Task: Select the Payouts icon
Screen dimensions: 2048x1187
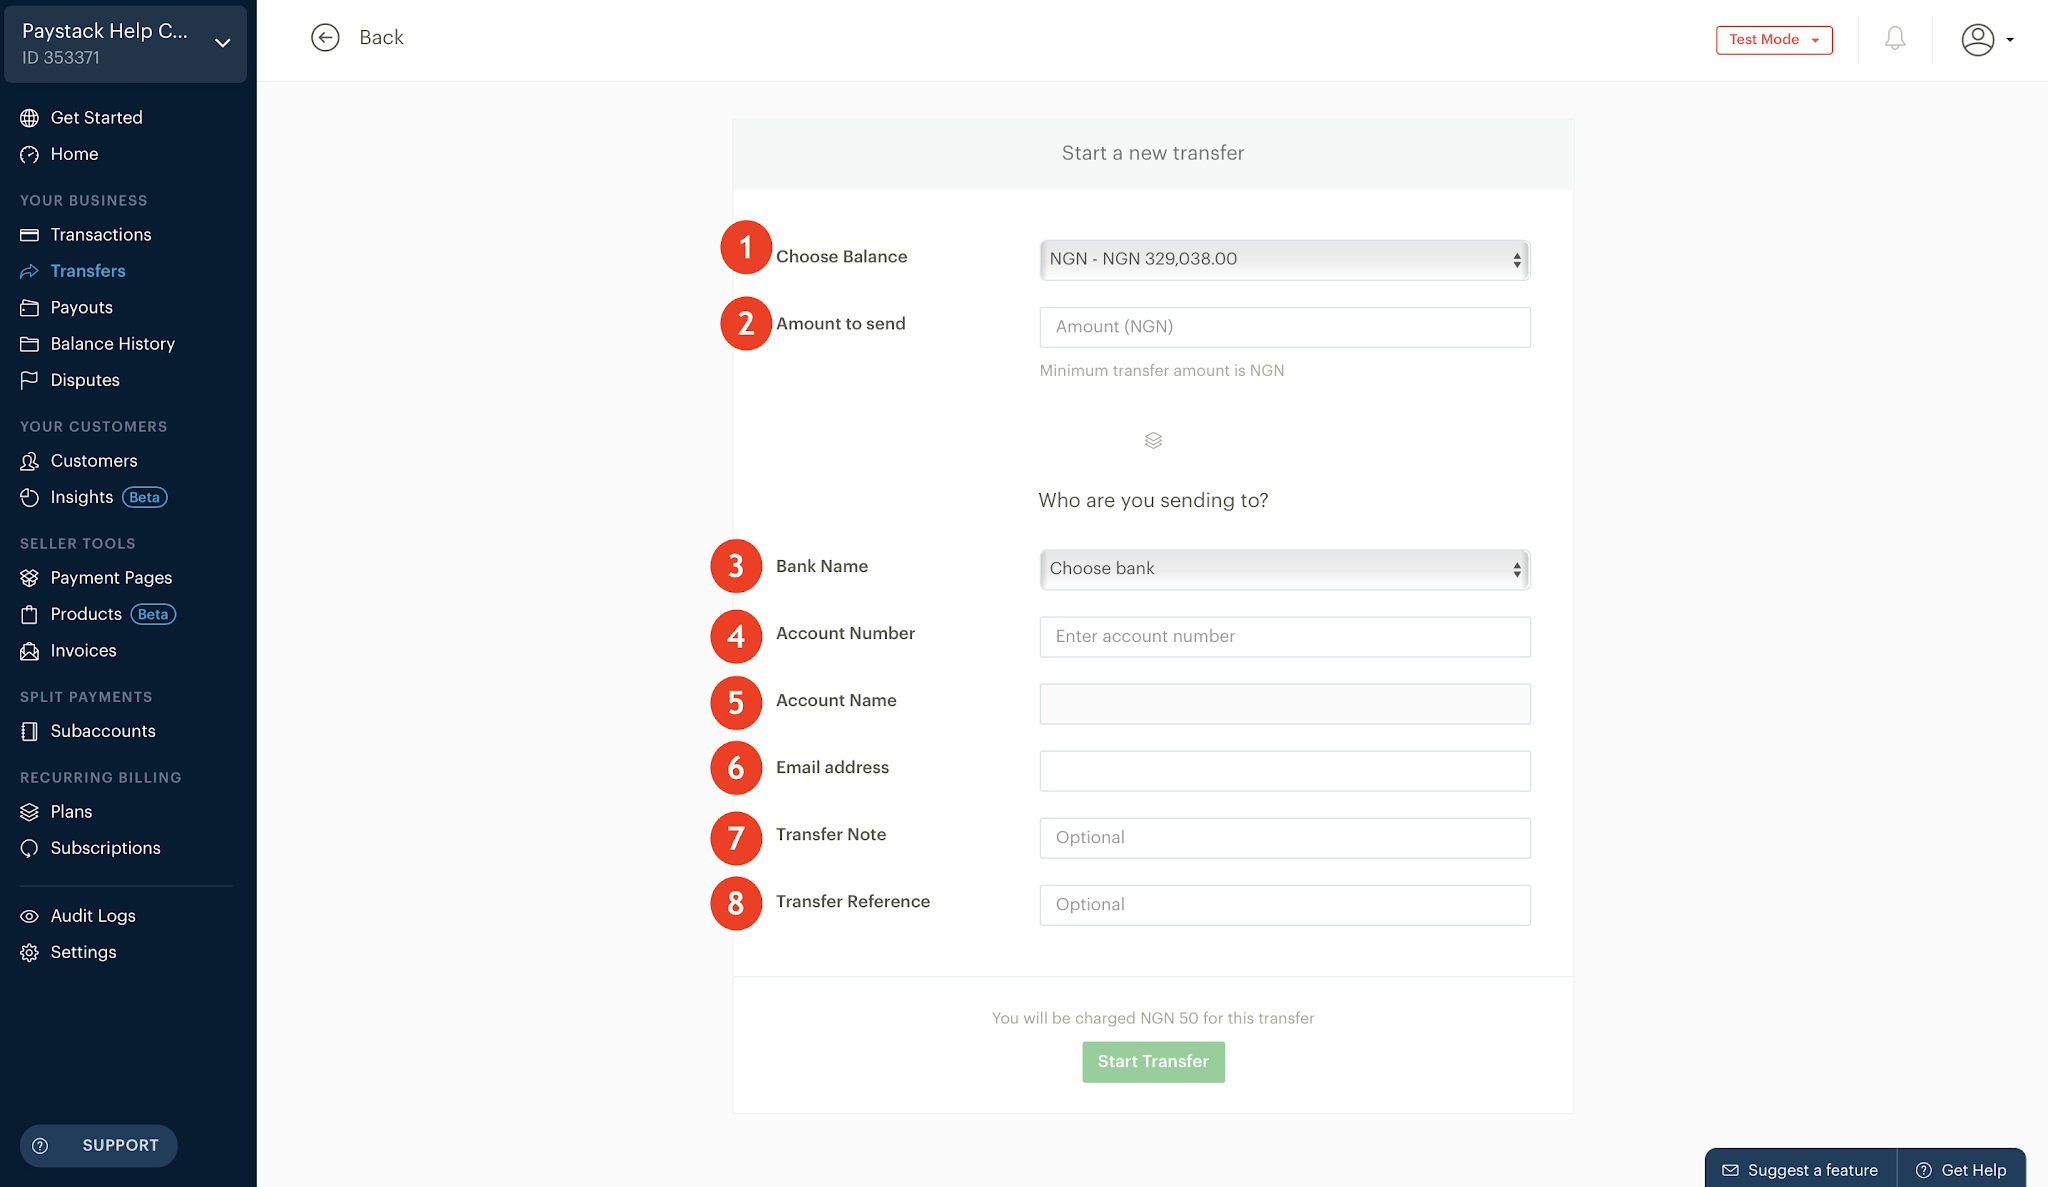Action: pyautogui.click(x=29, y=307)
